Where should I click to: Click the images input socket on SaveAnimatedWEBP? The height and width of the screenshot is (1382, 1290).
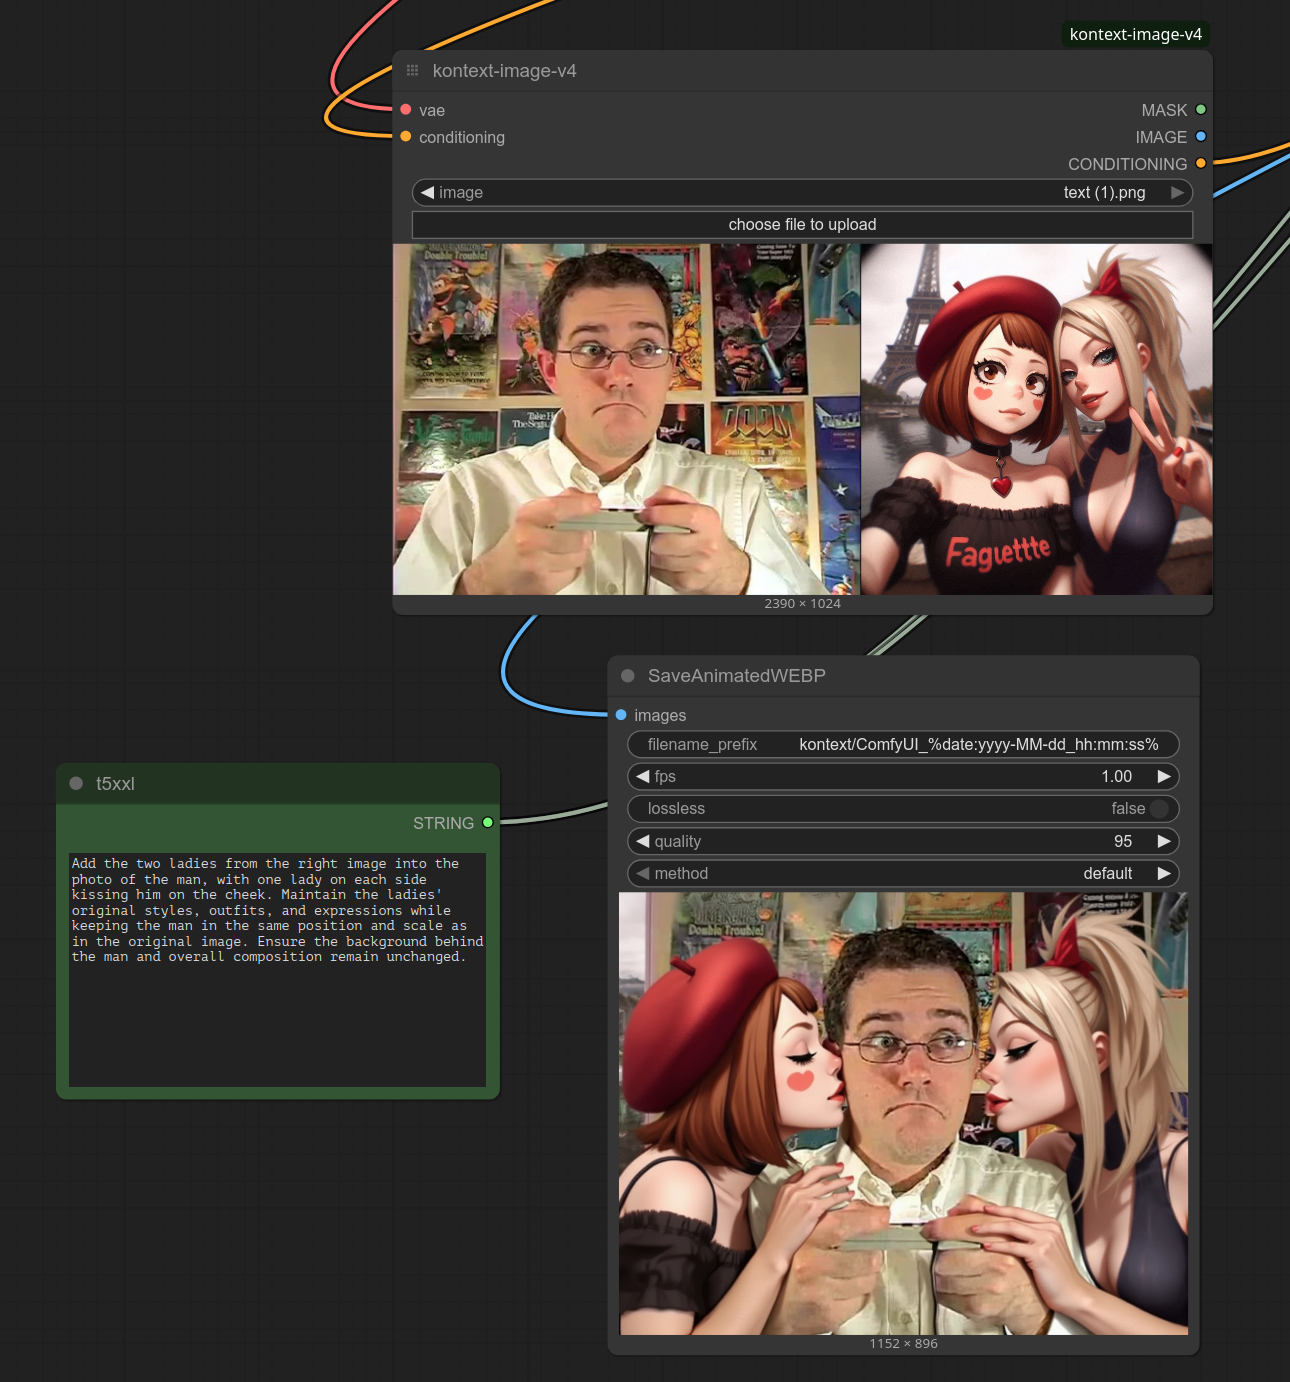[621, 715]
